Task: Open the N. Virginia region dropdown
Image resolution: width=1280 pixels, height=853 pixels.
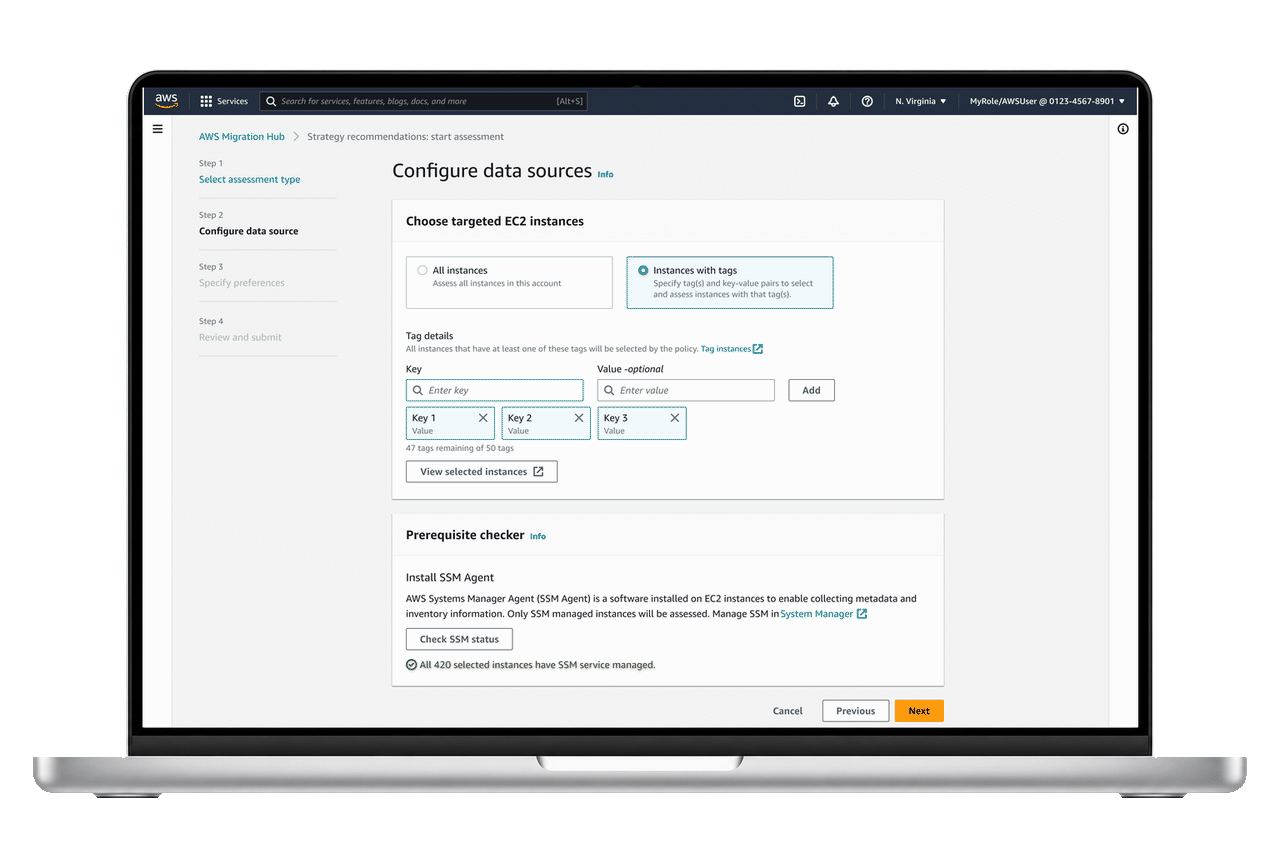Action: coord(921,101)
